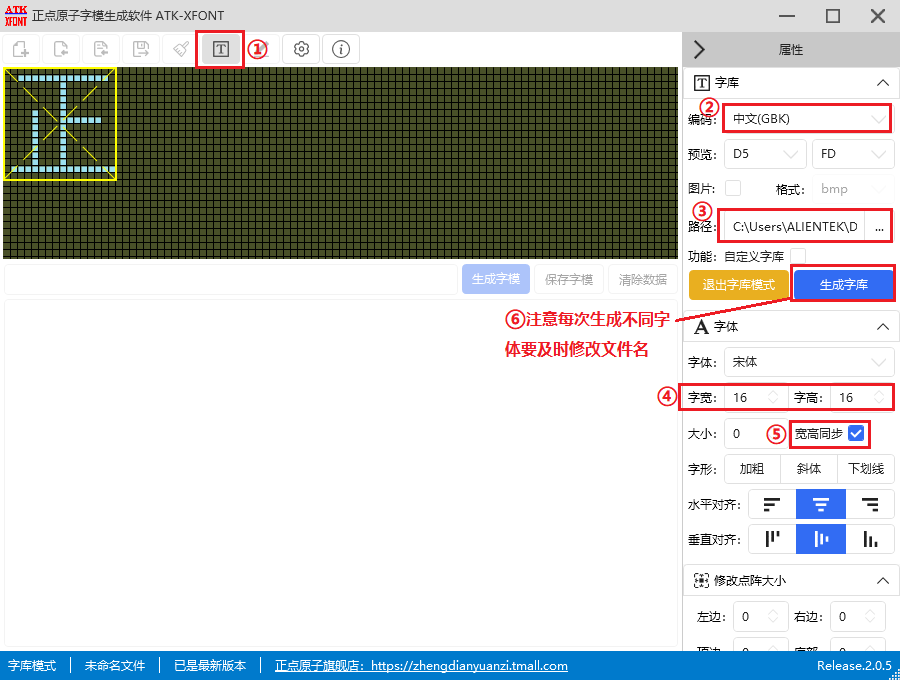900x680 pixels.
Task: Click the 字宽 width input field
Action: 750,397
